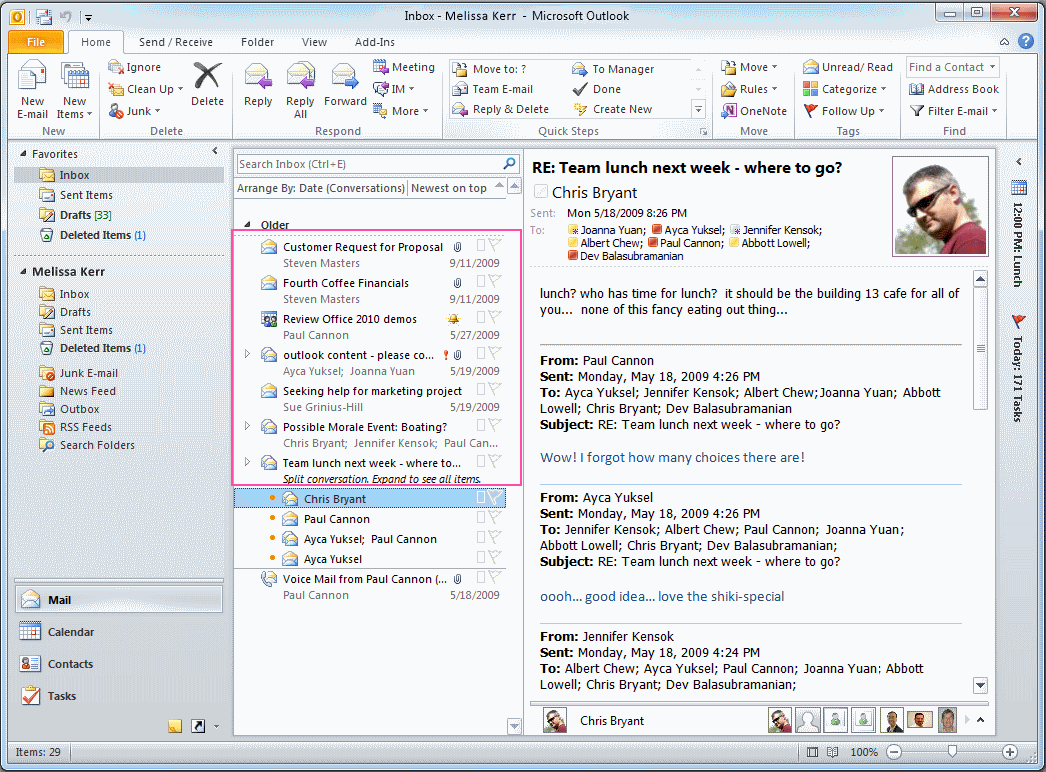This screenshot has width=1046, height=772.
Task: Open the Categorize color menu
Action: (845, 89)
